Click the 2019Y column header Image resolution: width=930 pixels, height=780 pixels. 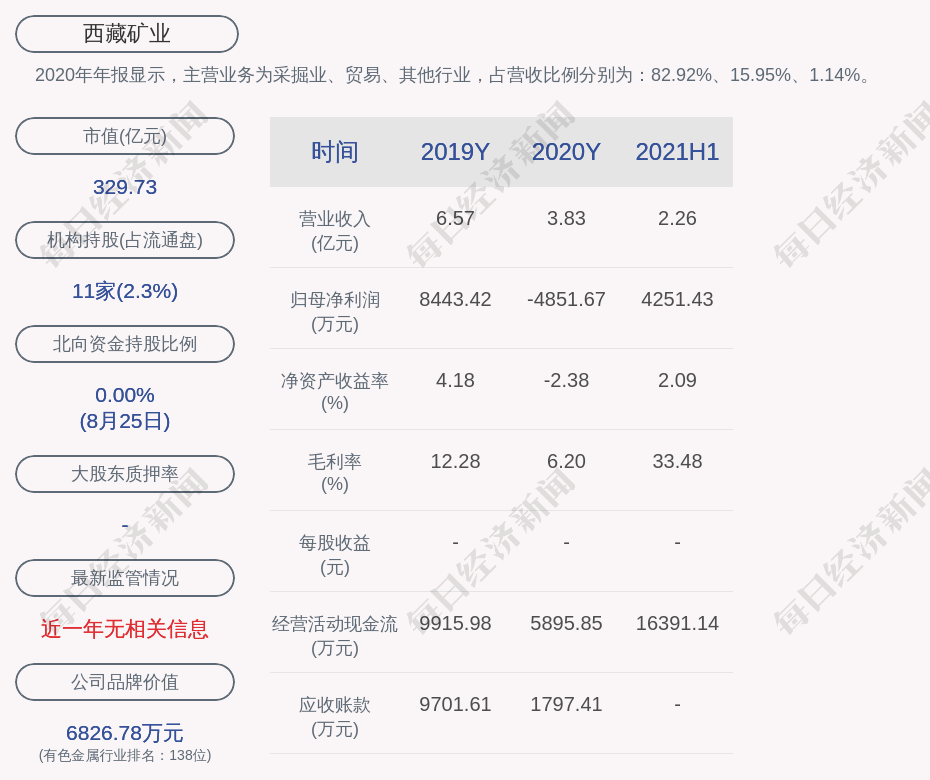tap(455, 152)
